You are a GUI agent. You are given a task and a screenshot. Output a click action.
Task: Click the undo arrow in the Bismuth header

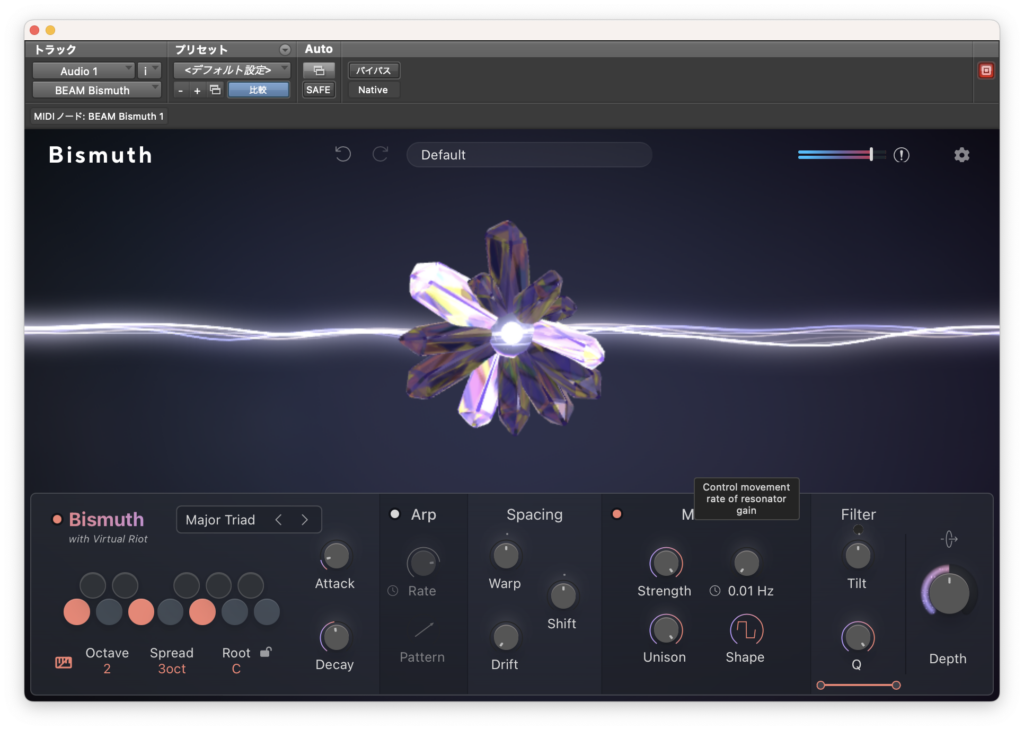[x=343, y=154]
